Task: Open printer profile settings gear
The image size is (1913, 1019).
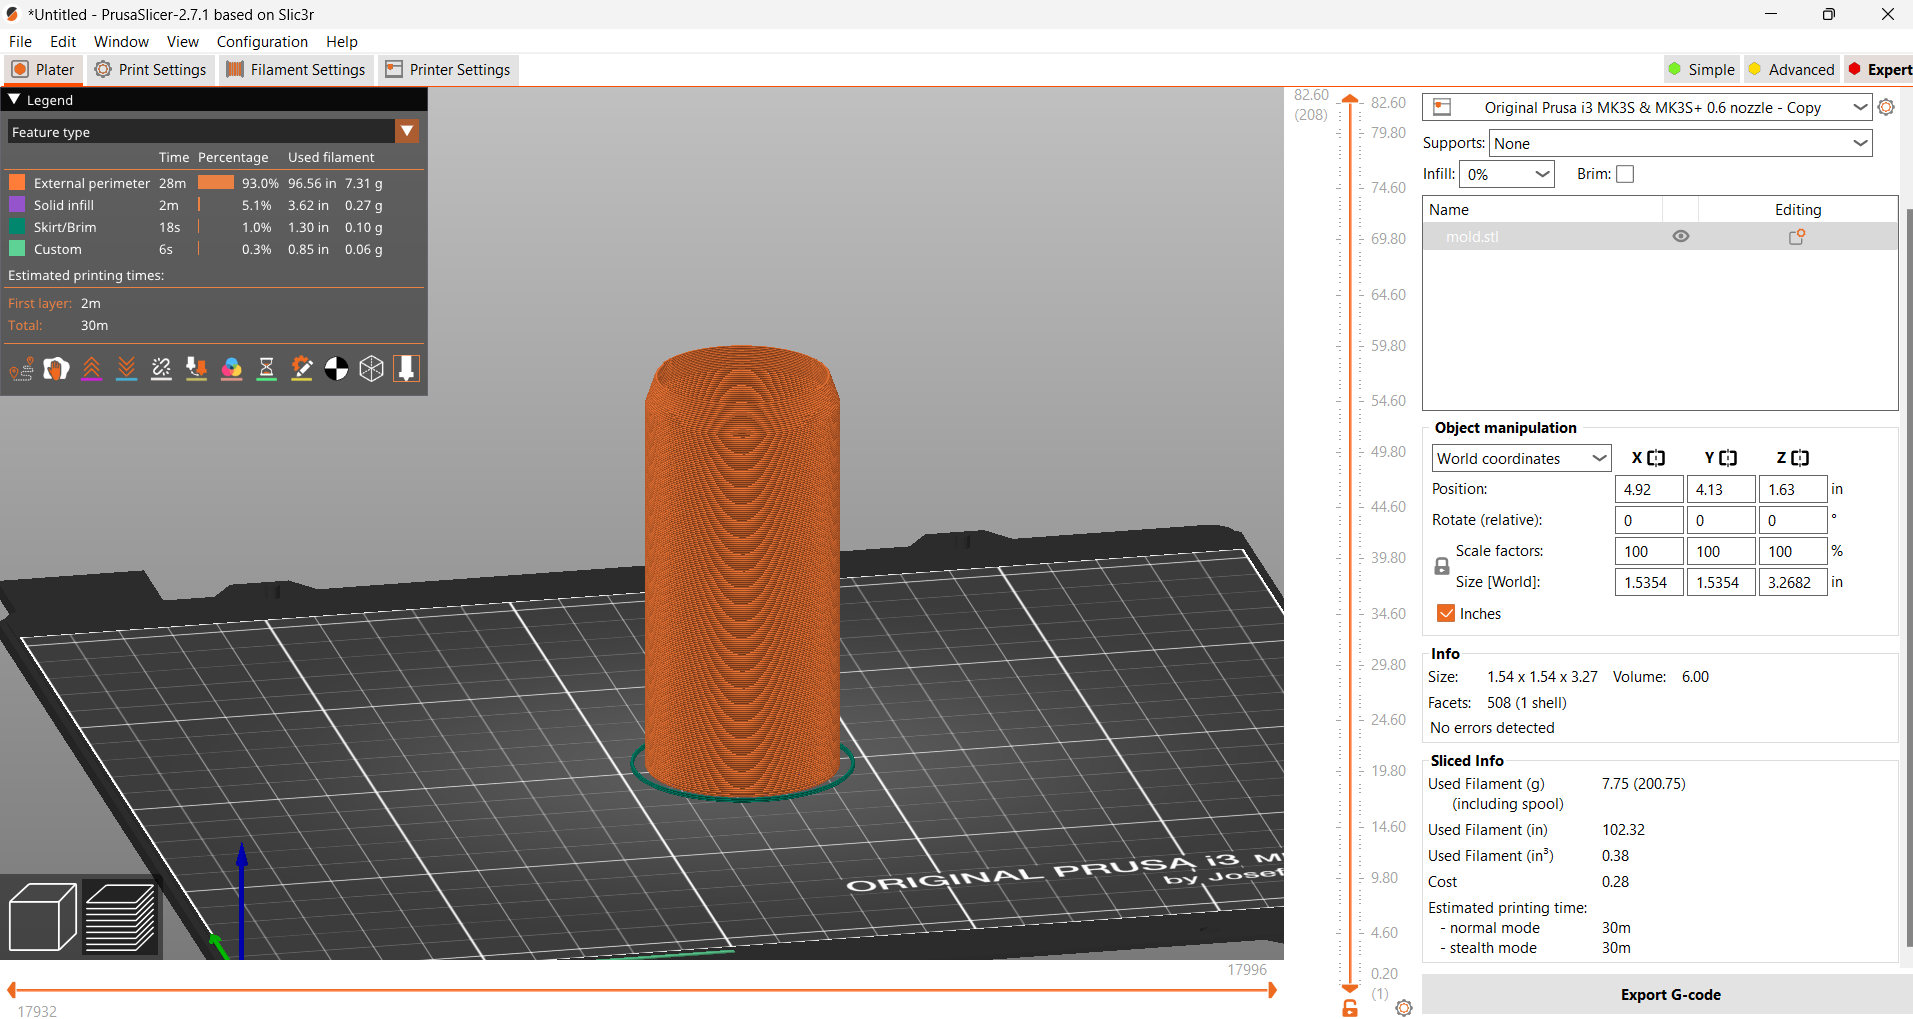Action: click(x=1888, y=107)
